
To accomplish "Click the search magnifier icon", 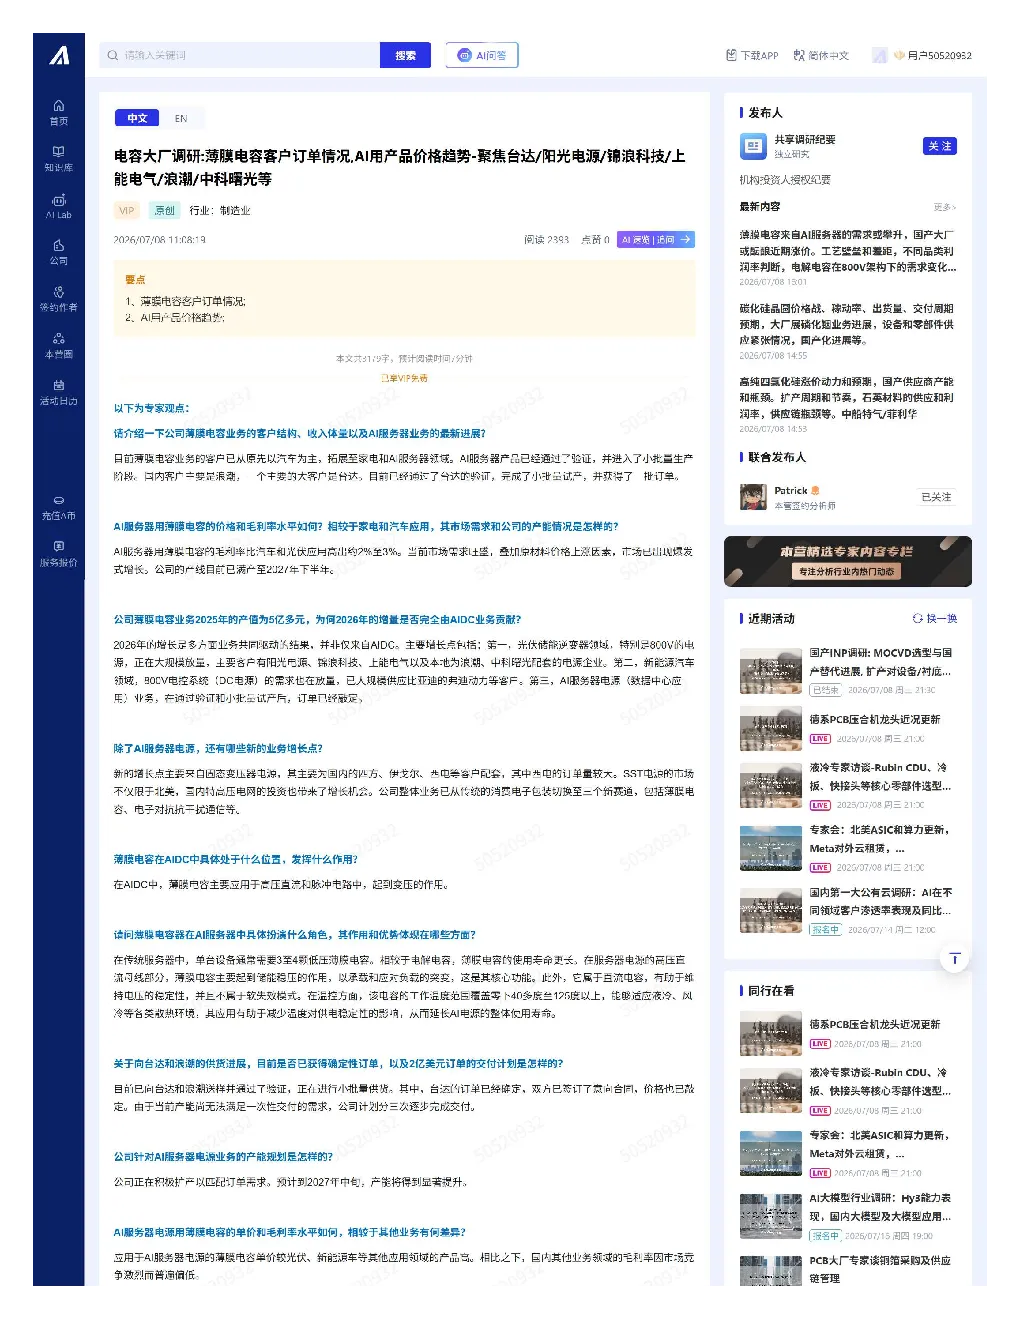I will click(113, 55).
